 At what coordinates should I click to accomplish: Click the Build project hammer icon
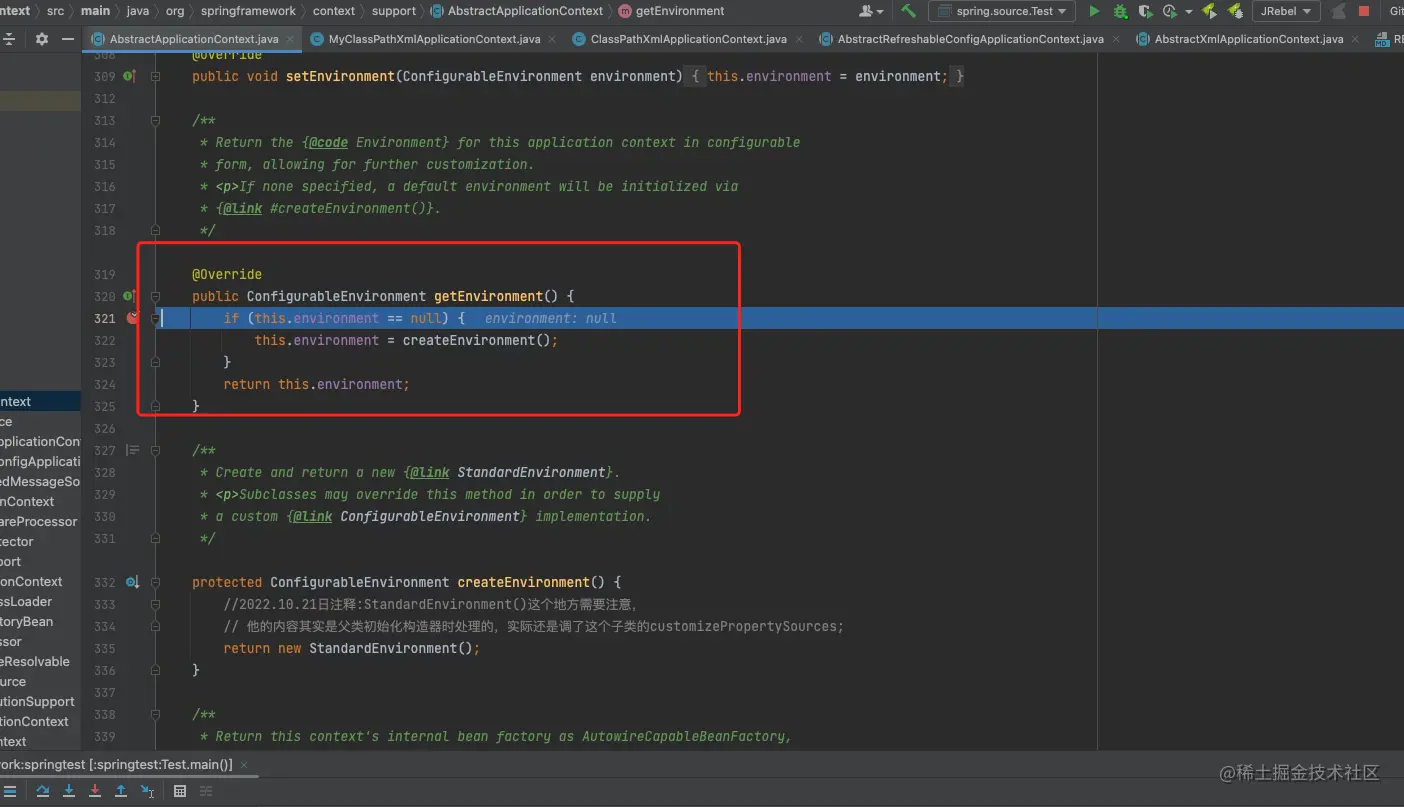pyautogui.click(x=908, y=11)
